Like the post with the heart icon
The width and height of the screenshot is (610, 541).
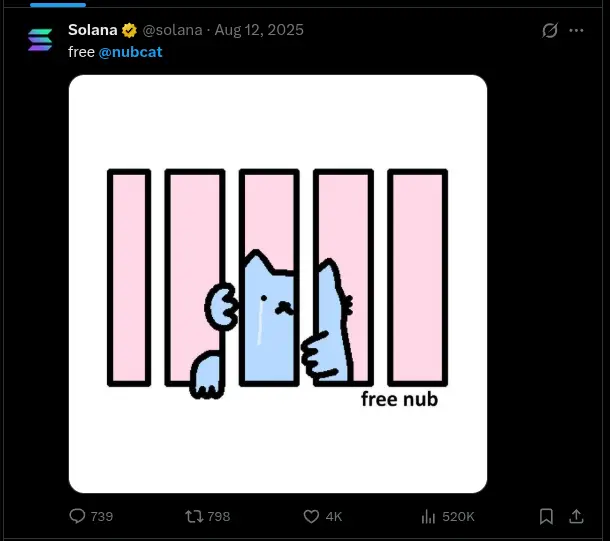click(311, 516)
